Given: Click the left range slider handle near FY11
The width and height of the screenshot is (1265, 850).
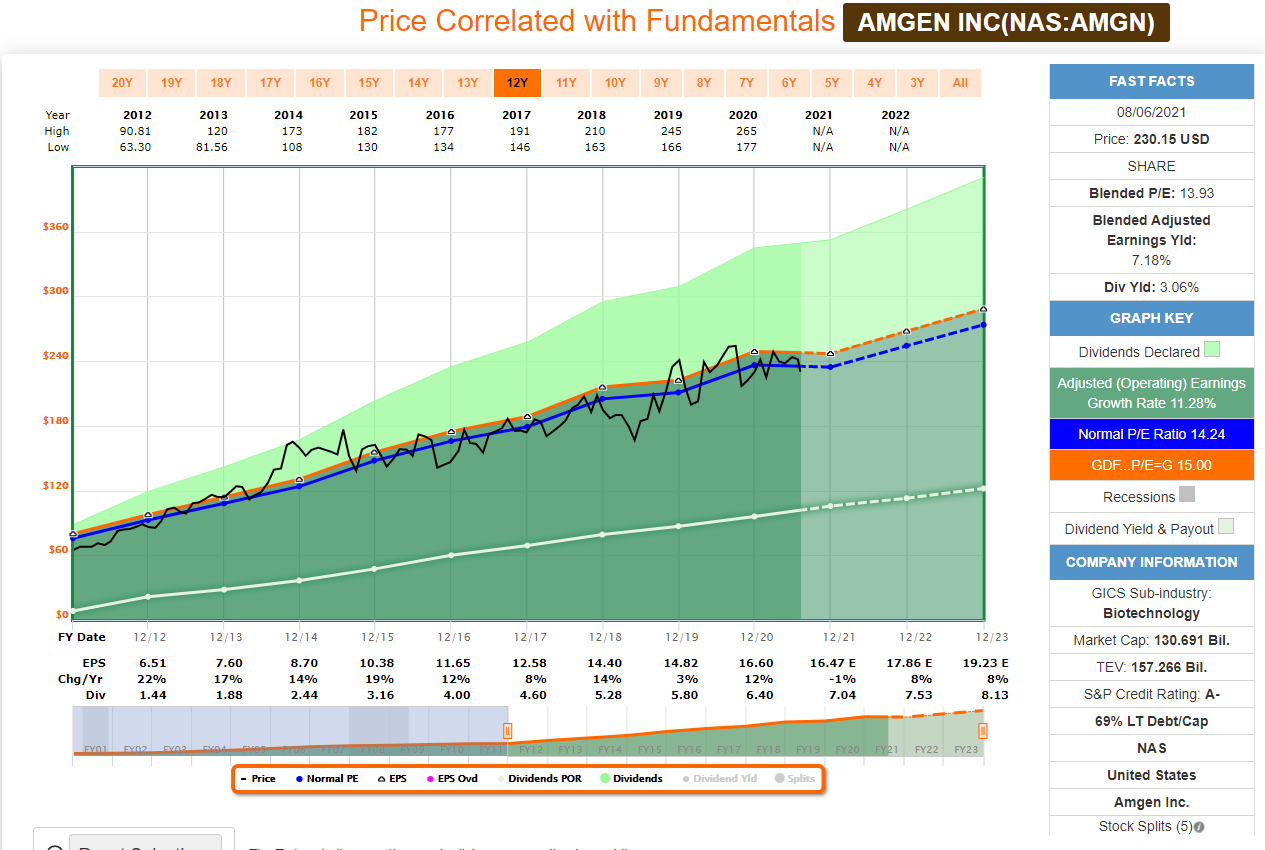Looking at the screenshot, I should (507, 731).
